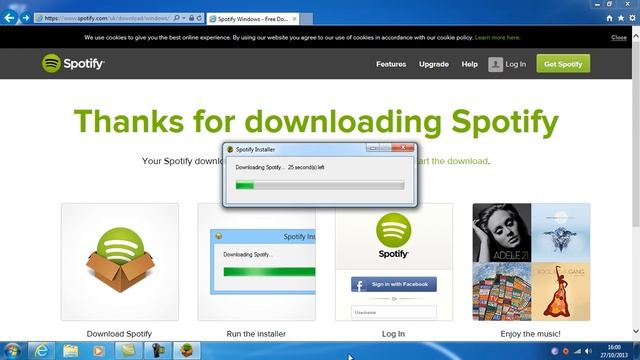This screenshot has height=360, width=640.
Task: Click the vertical scrollbar thumb
Action: [x=636, y=134]
